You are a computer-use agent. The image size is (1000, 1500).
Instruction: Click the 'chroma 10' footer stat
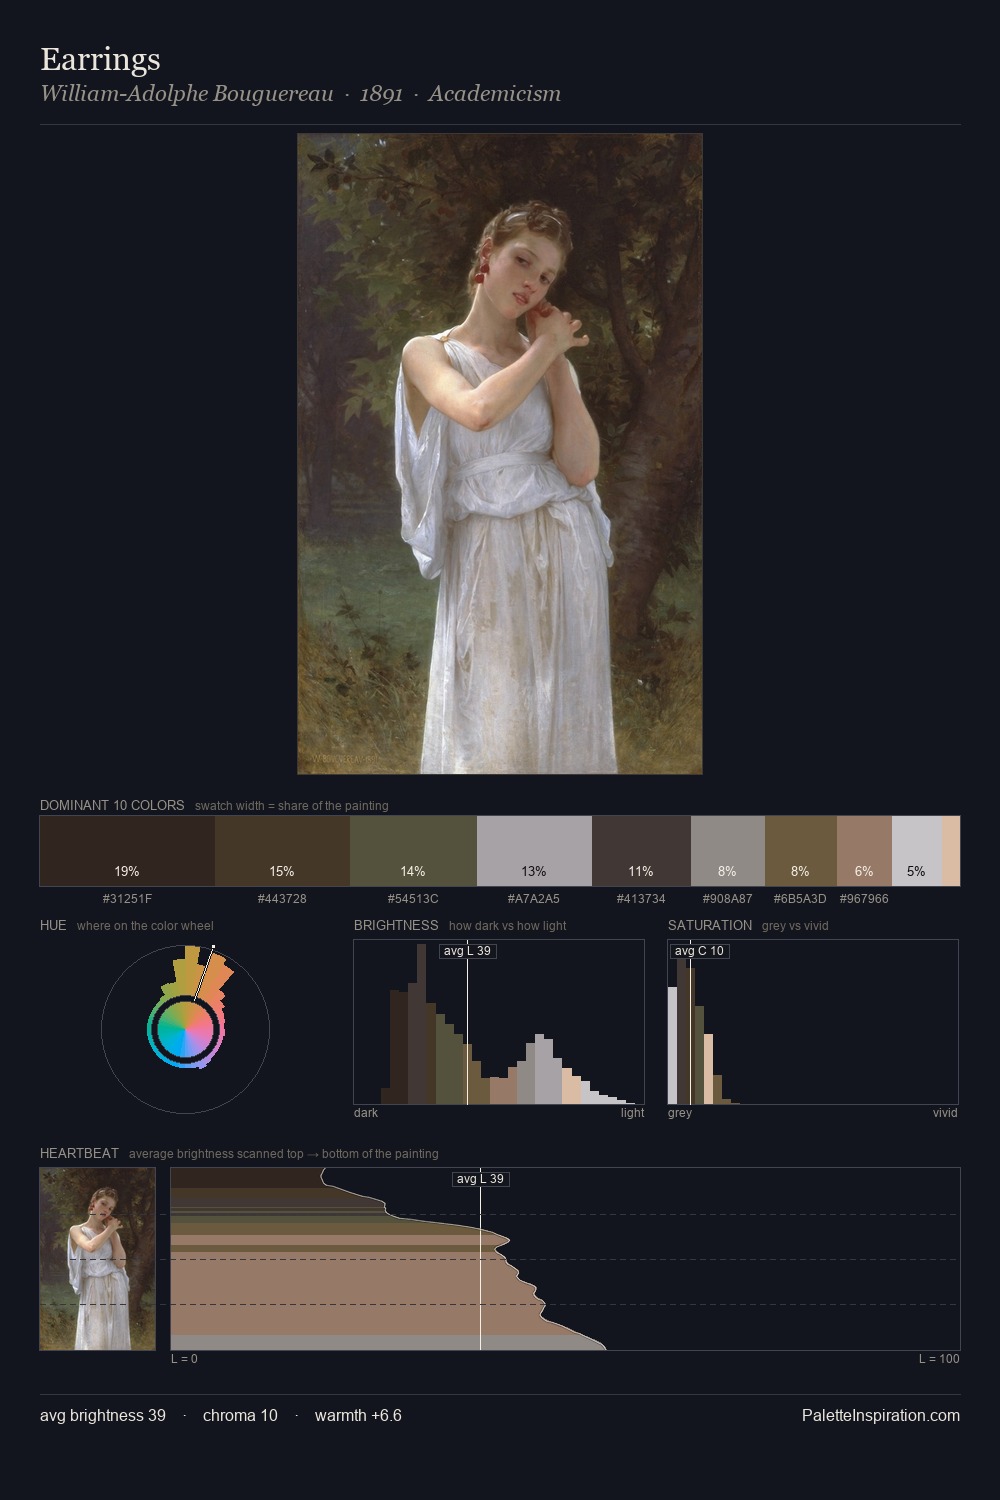240,1415
